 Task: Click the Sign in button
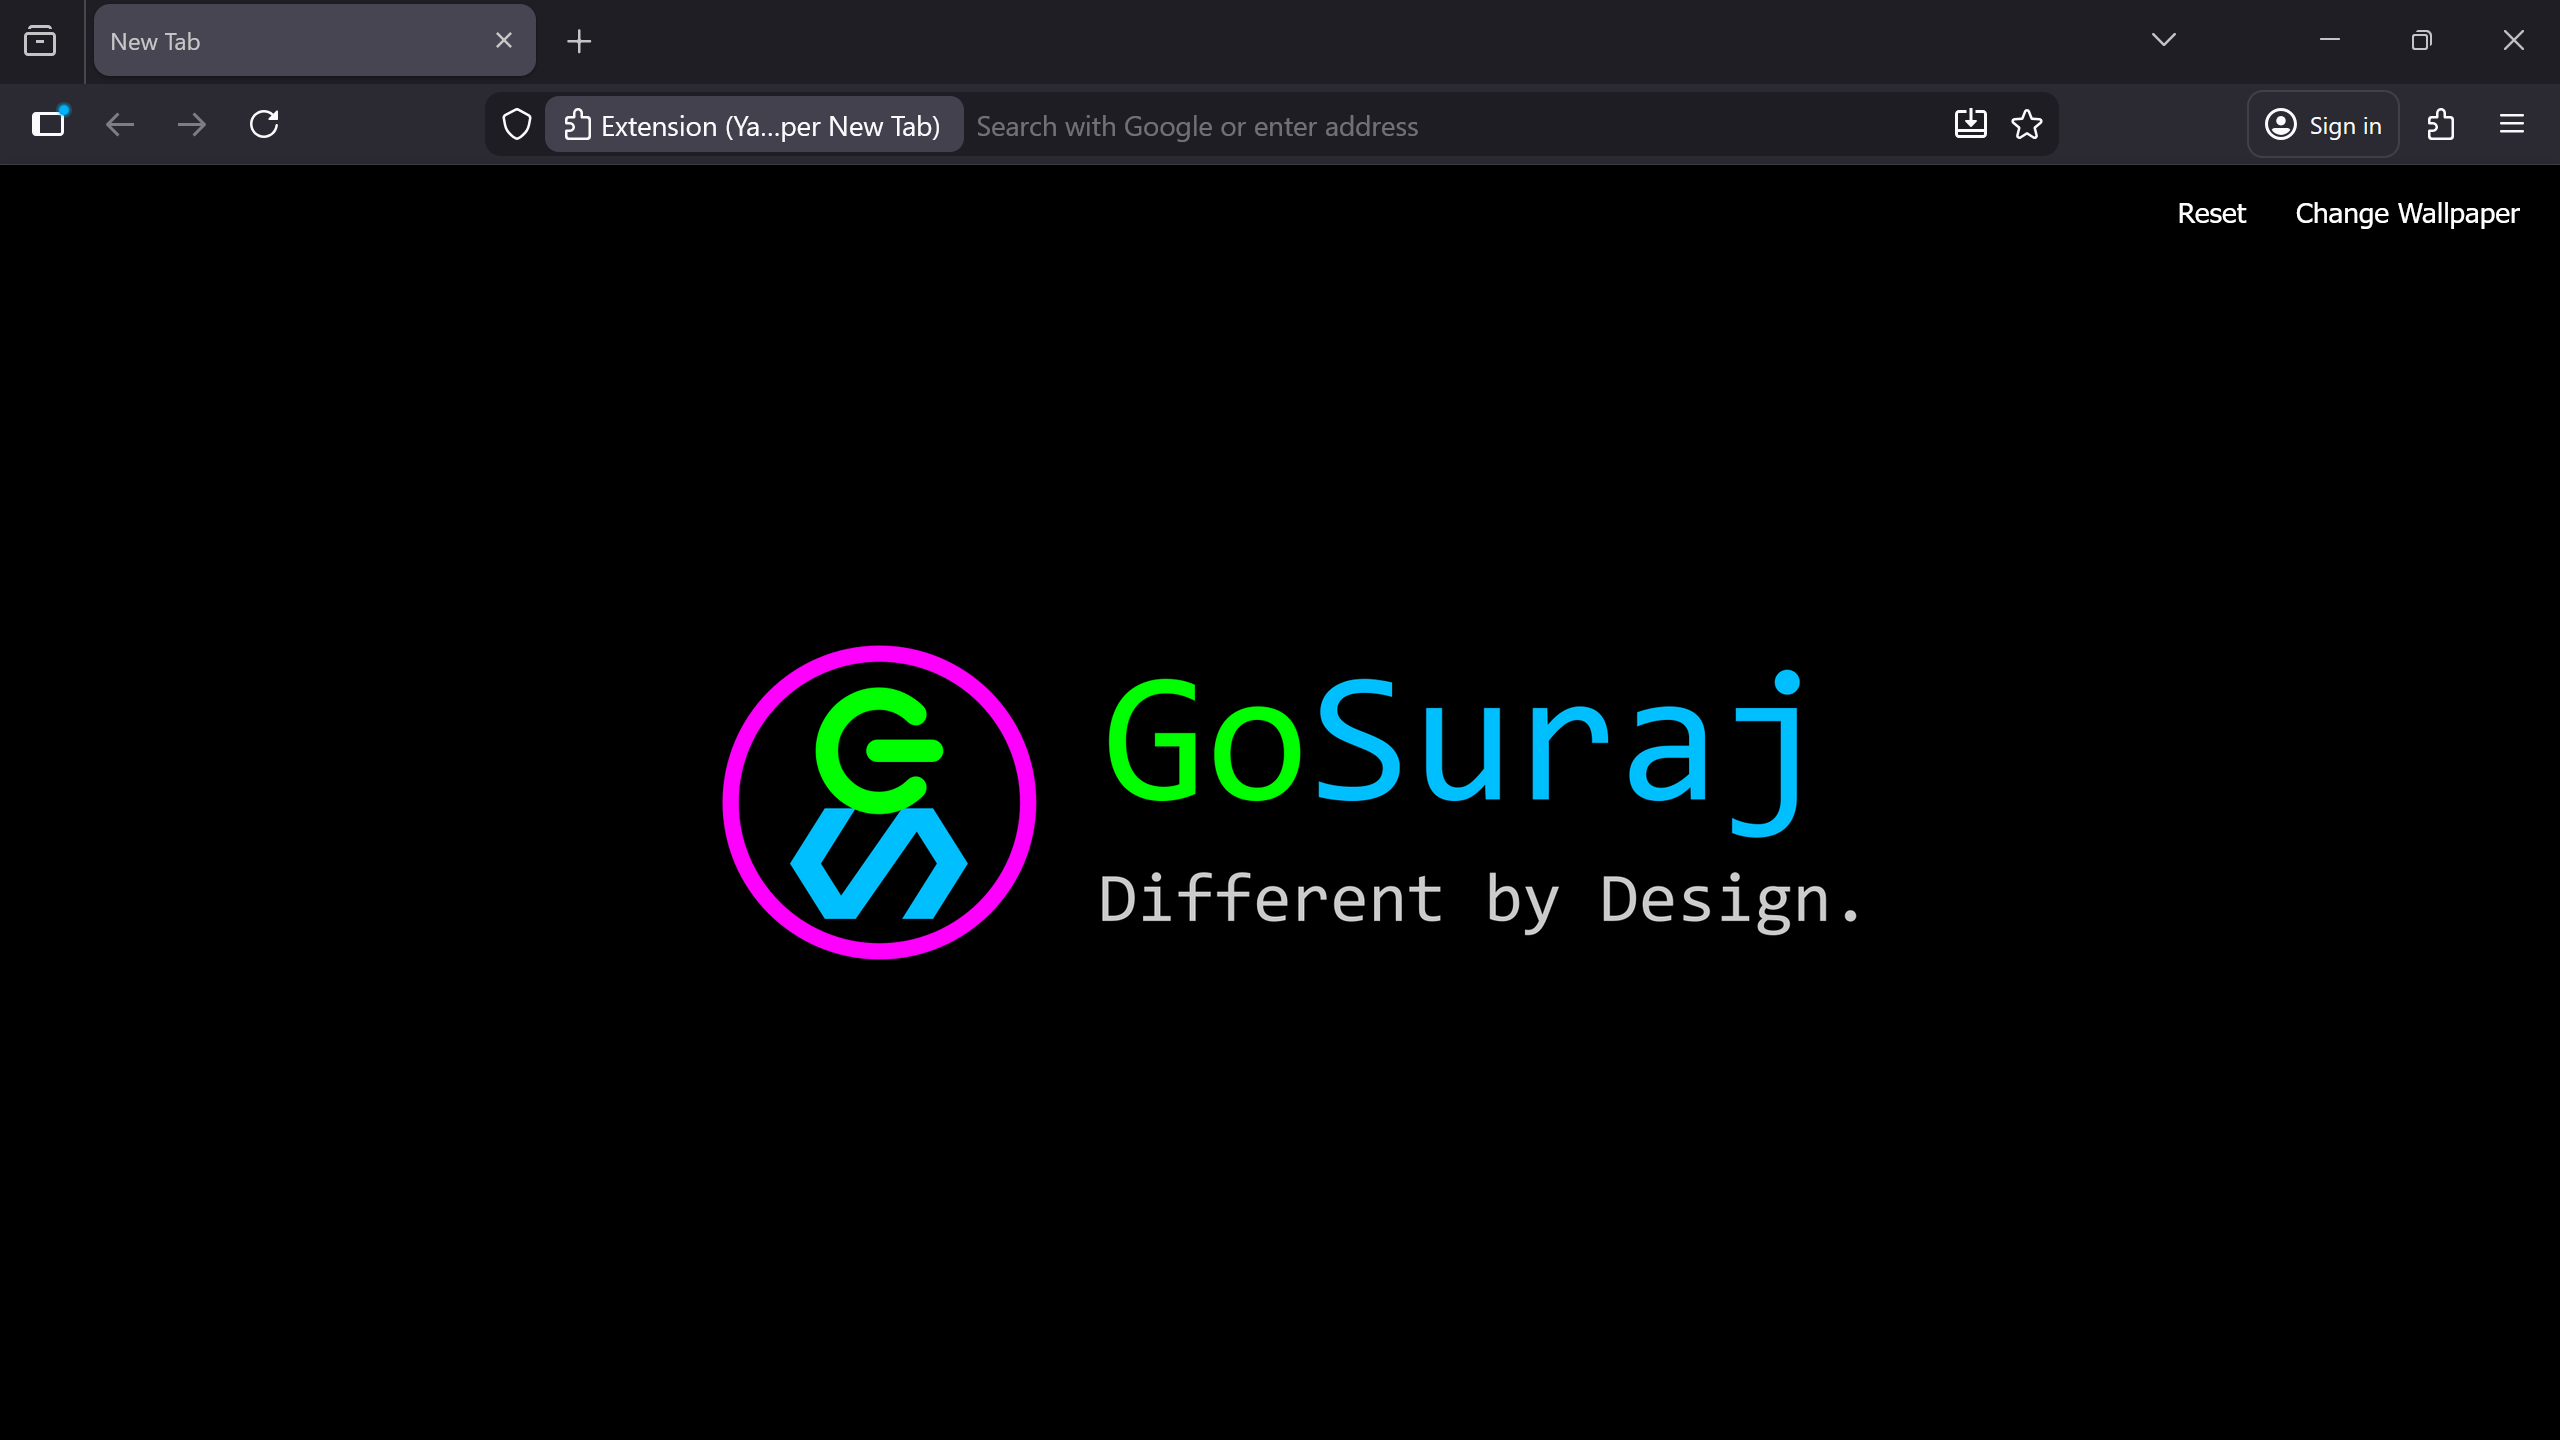tap(2322, 124)
